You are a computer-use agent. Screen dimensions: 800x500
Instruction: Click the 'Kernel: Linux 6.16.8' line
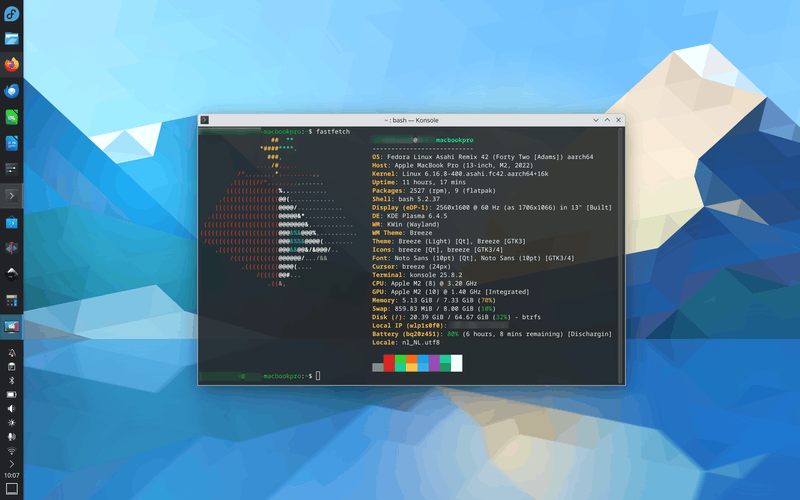pos(460,174)
